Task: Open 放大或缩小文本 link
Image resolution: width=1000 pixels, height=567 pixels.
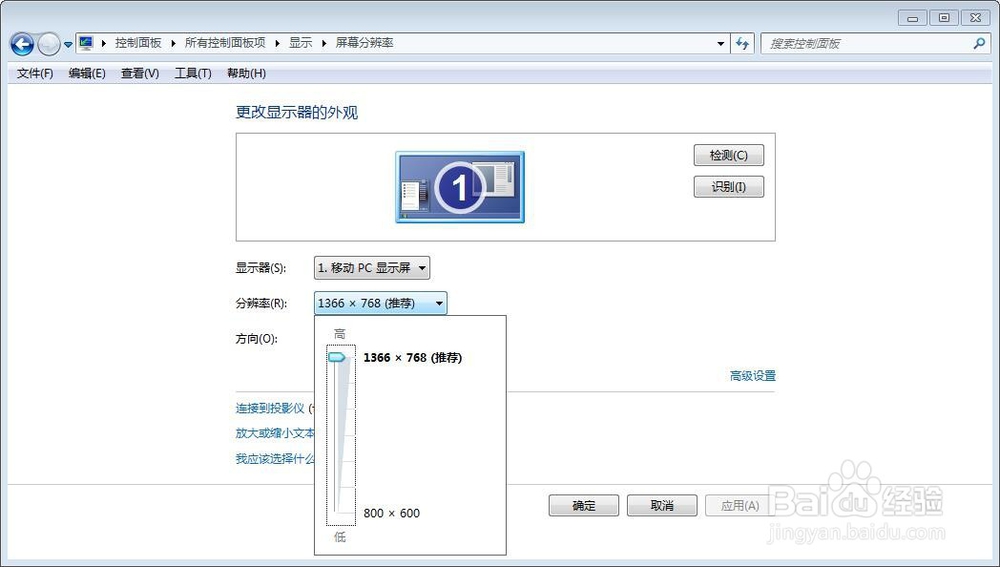Action: coord(275,433)
